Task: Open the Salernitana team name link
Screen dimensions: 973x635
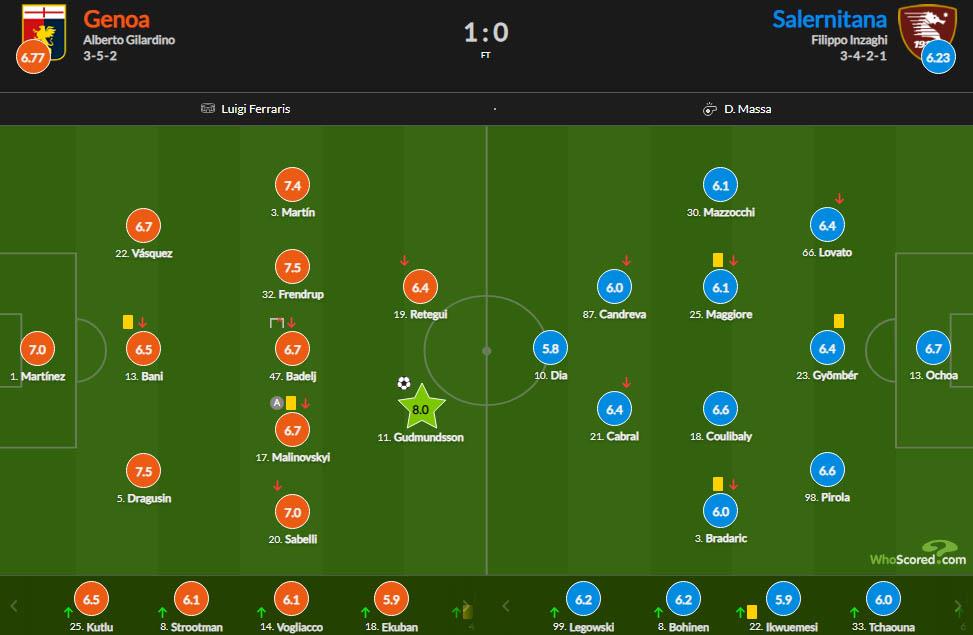Action: click(x=829, y=19)
